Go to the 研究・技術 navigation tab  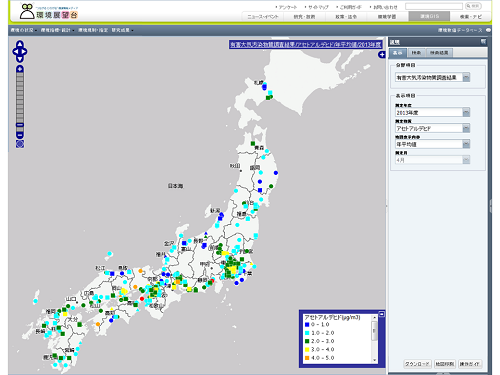coord(304,16)
